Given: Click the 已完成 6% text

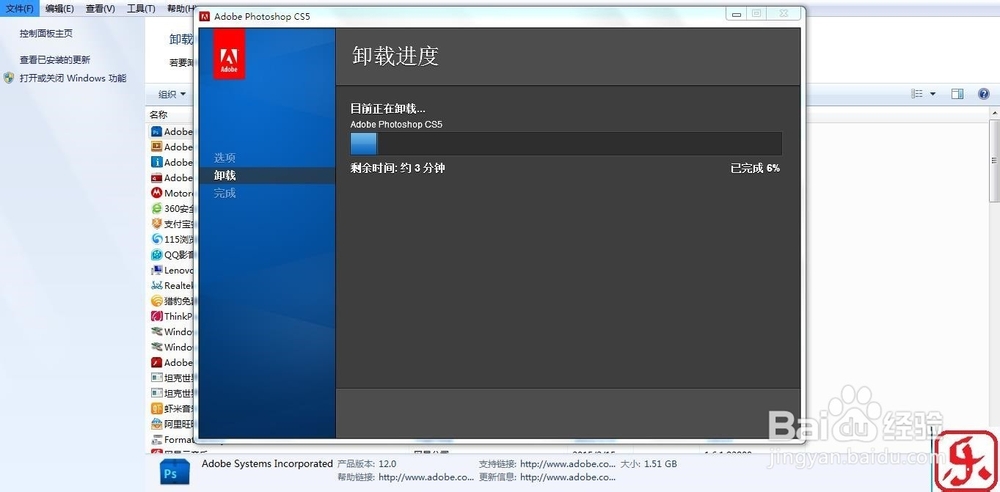Looking at the screenshot, I should pyautogui.click(x=755, y=168).
